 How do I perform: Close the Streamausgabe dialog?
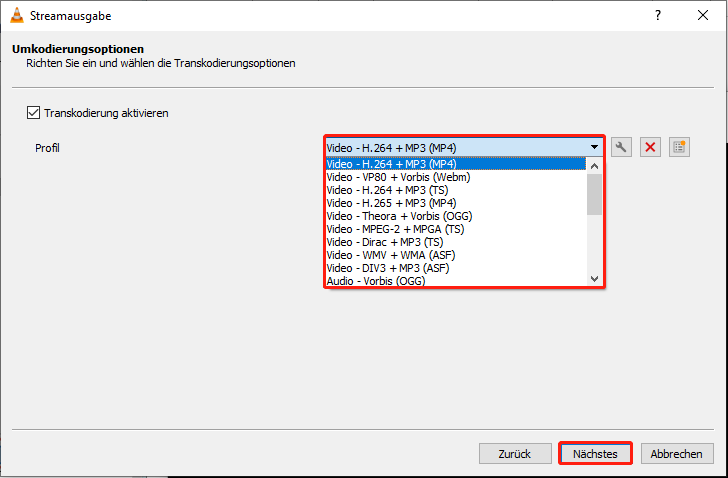click(x=703, y=15)
